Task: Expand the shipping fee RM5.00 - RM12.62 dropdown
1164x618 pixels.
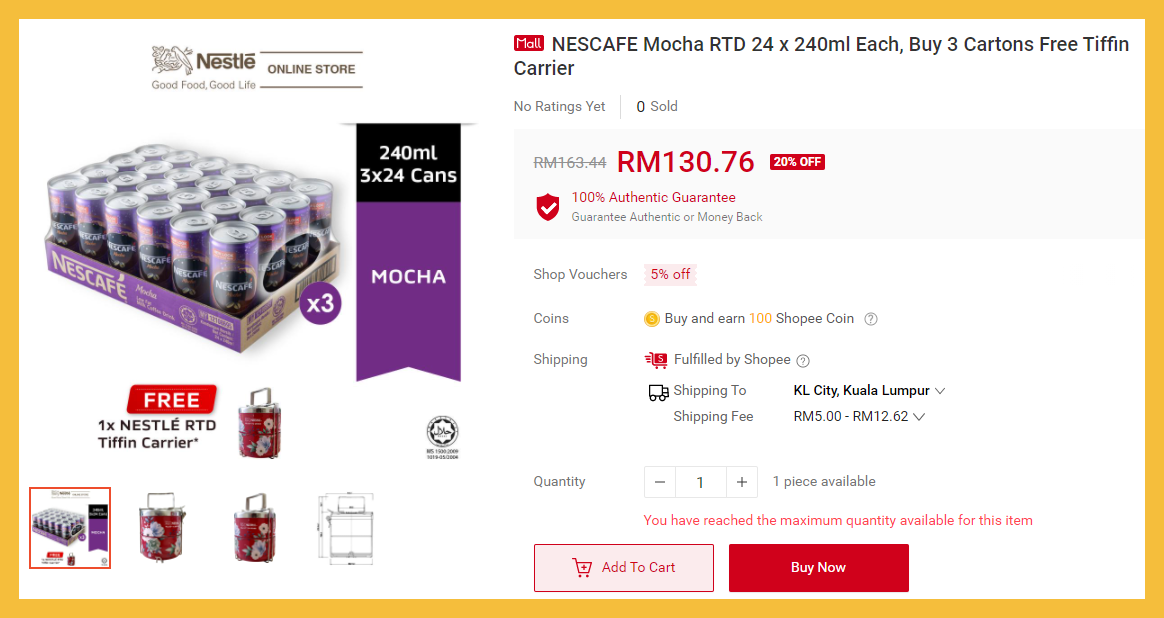Action: click(x=919, y=417)
